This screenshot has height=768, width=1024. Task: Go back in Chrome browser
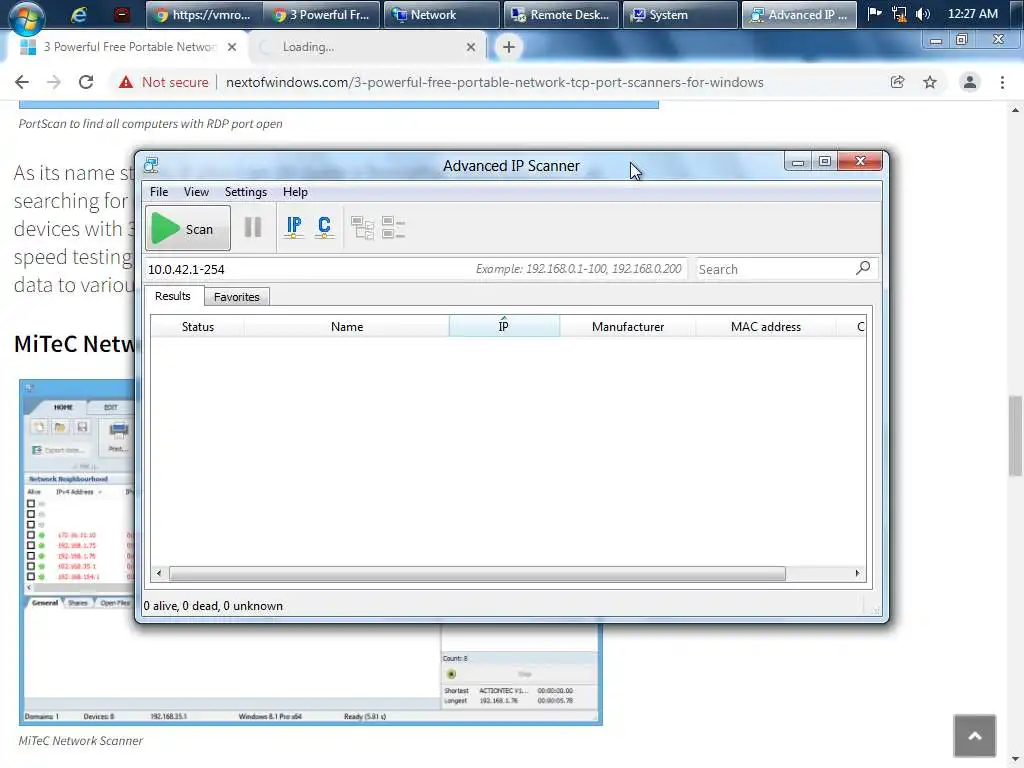[22, 82]
